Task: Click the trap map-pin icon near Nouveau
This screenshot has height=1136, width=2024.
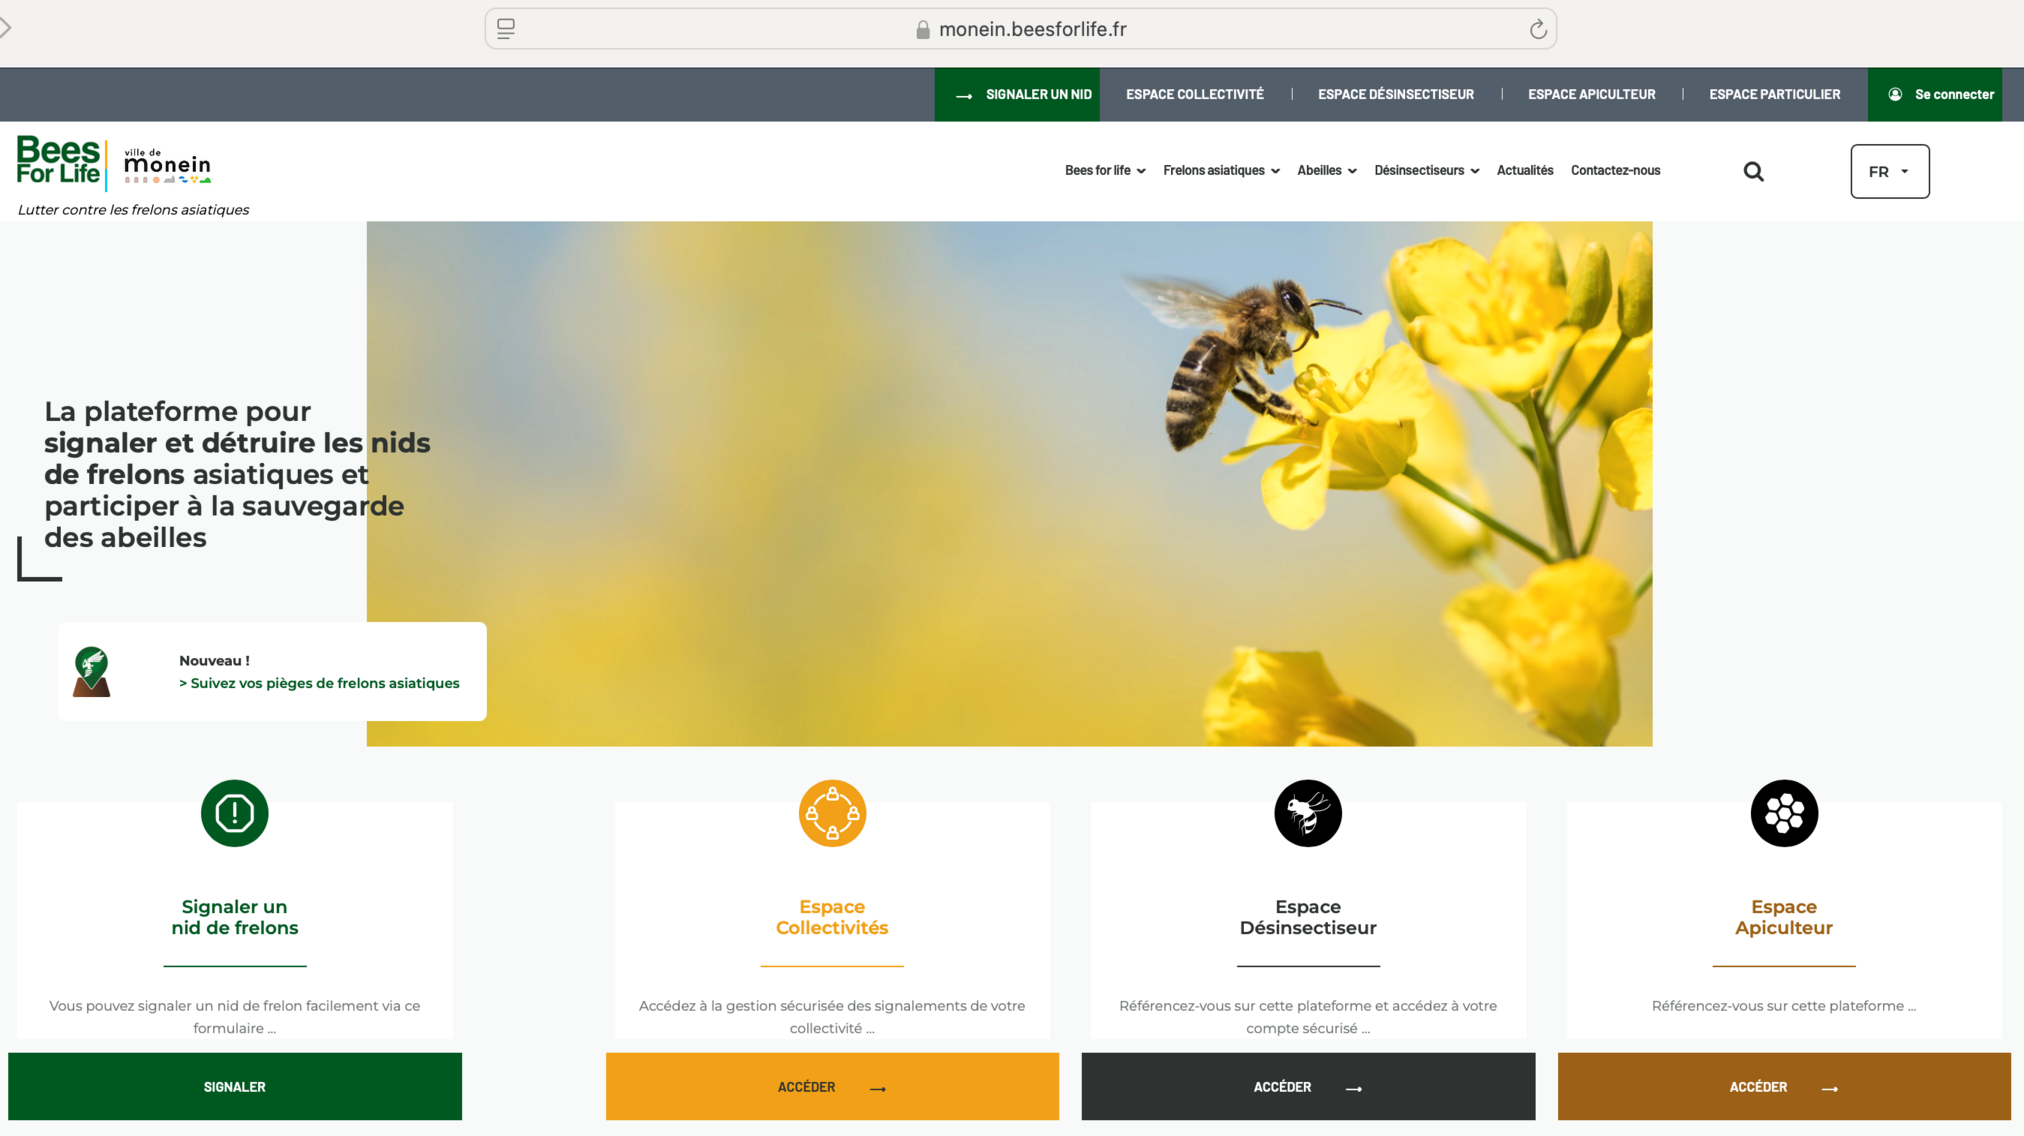Action: point(91,671)
